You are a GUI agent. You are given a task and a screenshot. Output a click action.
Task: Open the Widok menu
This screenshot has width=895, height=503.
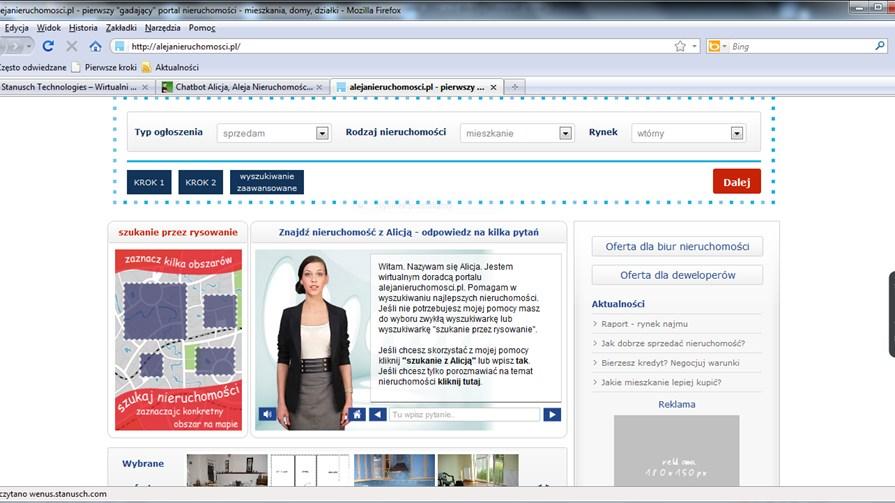[49, 27]
